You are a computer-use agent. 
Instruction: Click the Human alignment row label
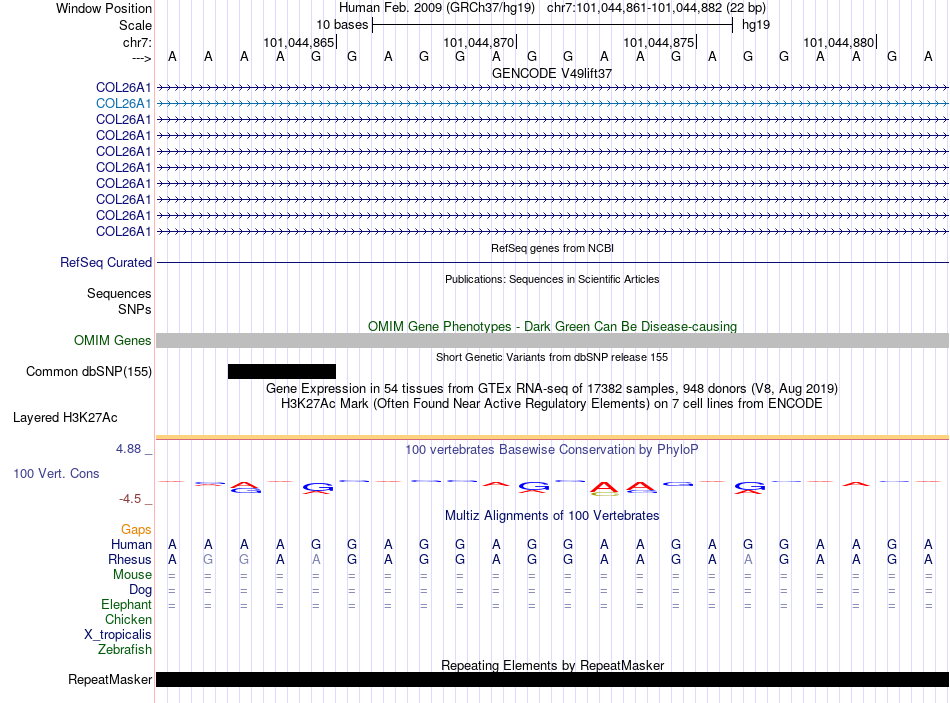click(x=131, y=544)
